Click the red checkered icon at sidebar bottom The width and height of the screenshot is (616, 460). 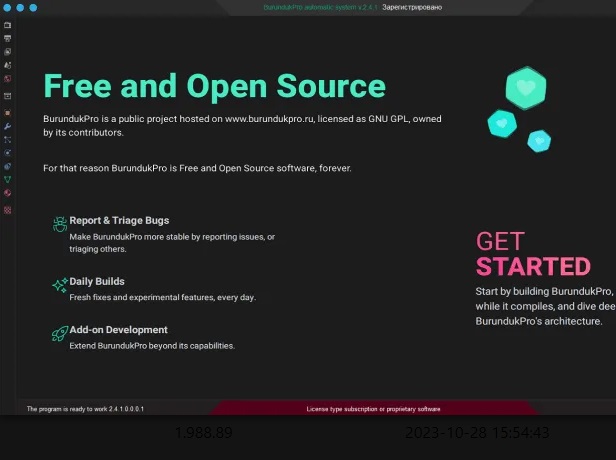(x=7, y=210)
